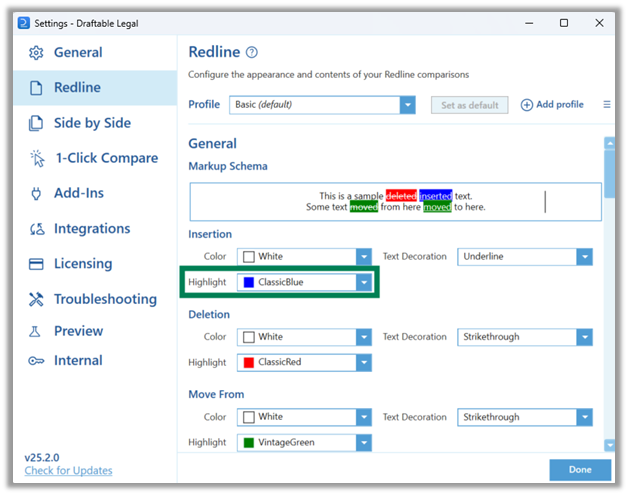Expand the Move From Highlight VintageGreen dropdown
Viewport: 628px width, 495px height.
point(364,443)
